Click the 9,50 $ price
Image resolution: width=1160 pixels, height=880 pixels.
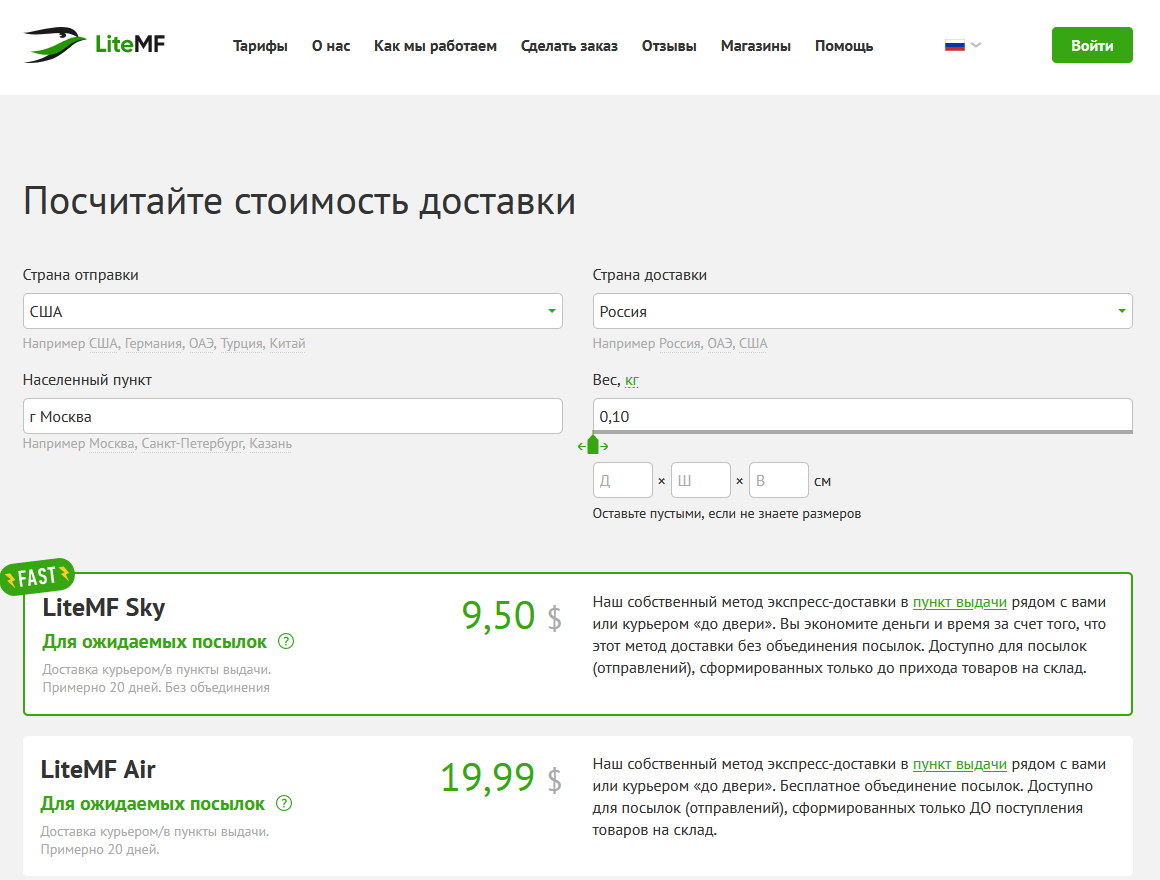(x=511, y=616)
